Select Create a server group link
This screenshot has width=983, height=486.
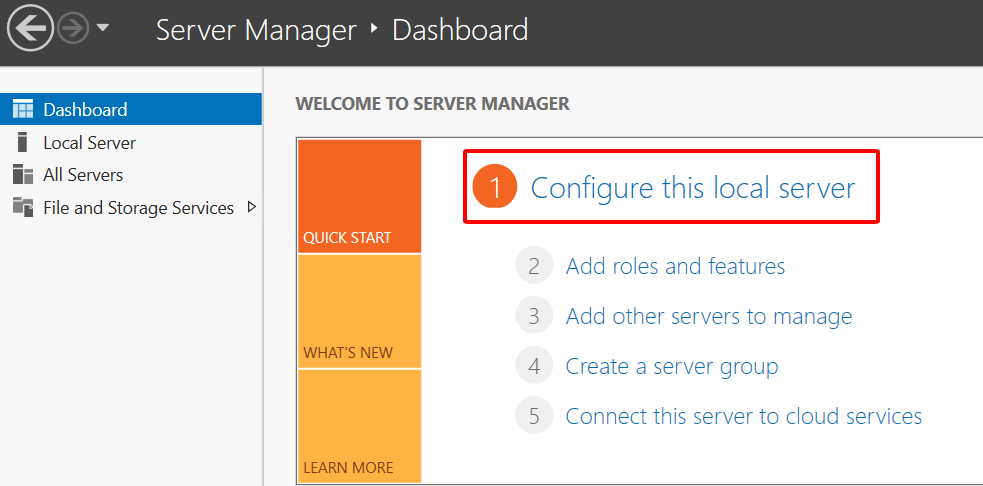point(671,366)
